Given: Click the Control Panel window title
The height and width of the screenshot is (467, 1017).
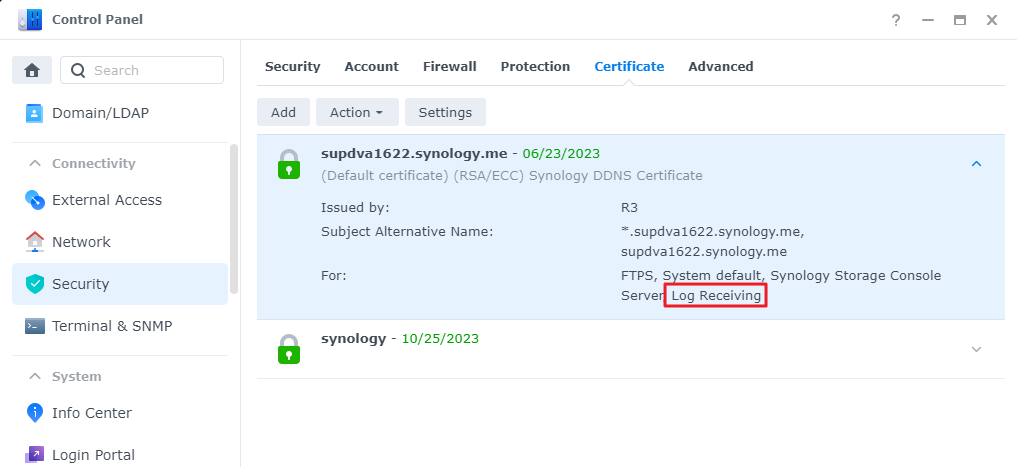Looking at the screenshot, I should (x=97, y=20).
